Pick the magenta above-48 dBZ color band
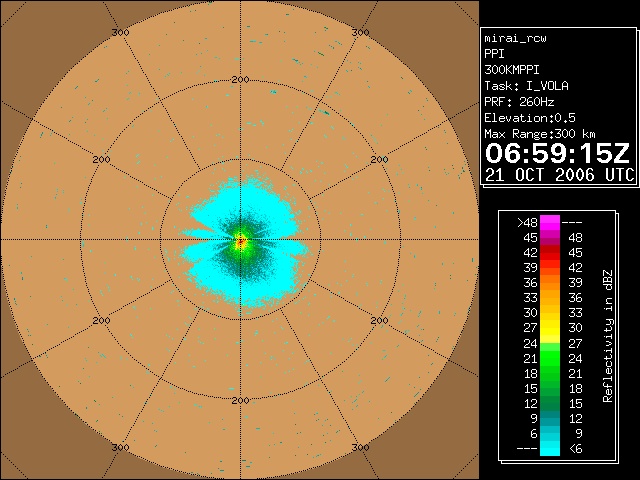Screen dimensions: 640x480 (550, 223)
